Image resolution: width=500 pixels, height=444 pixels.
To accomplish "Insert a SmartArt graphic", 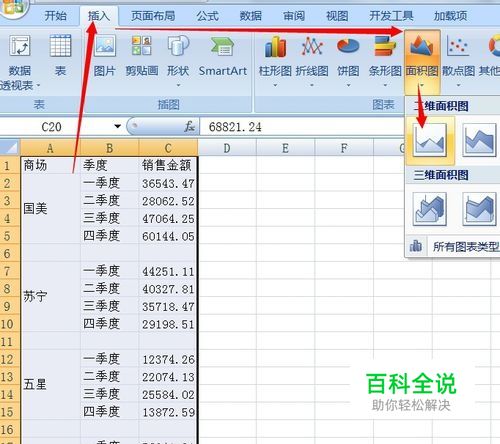I will click(223, 55).
